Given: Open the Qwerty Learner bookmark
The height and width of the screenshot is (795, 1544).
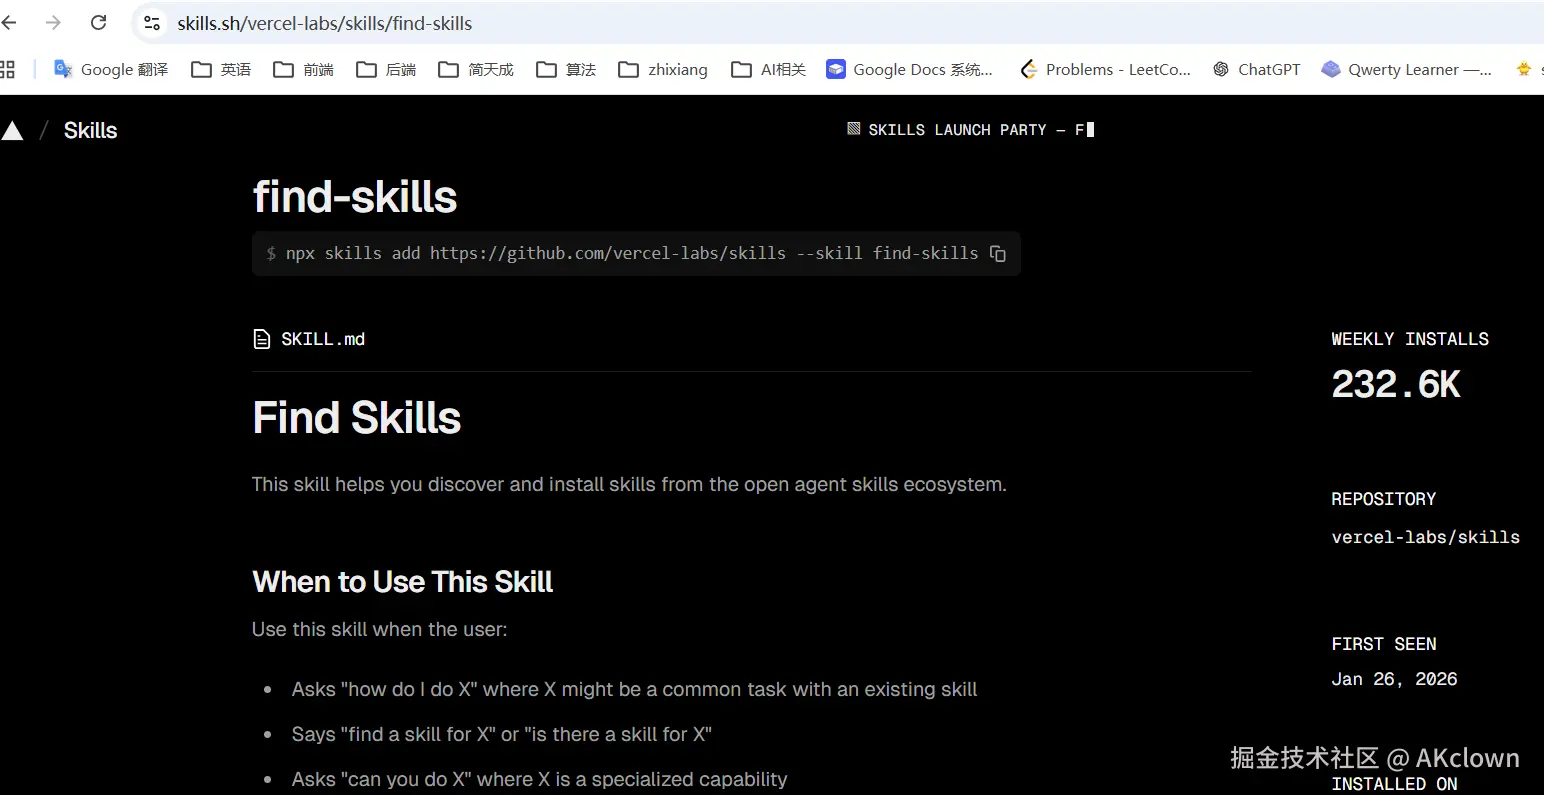Looking at the screenshot, I should click(1406, 69).
